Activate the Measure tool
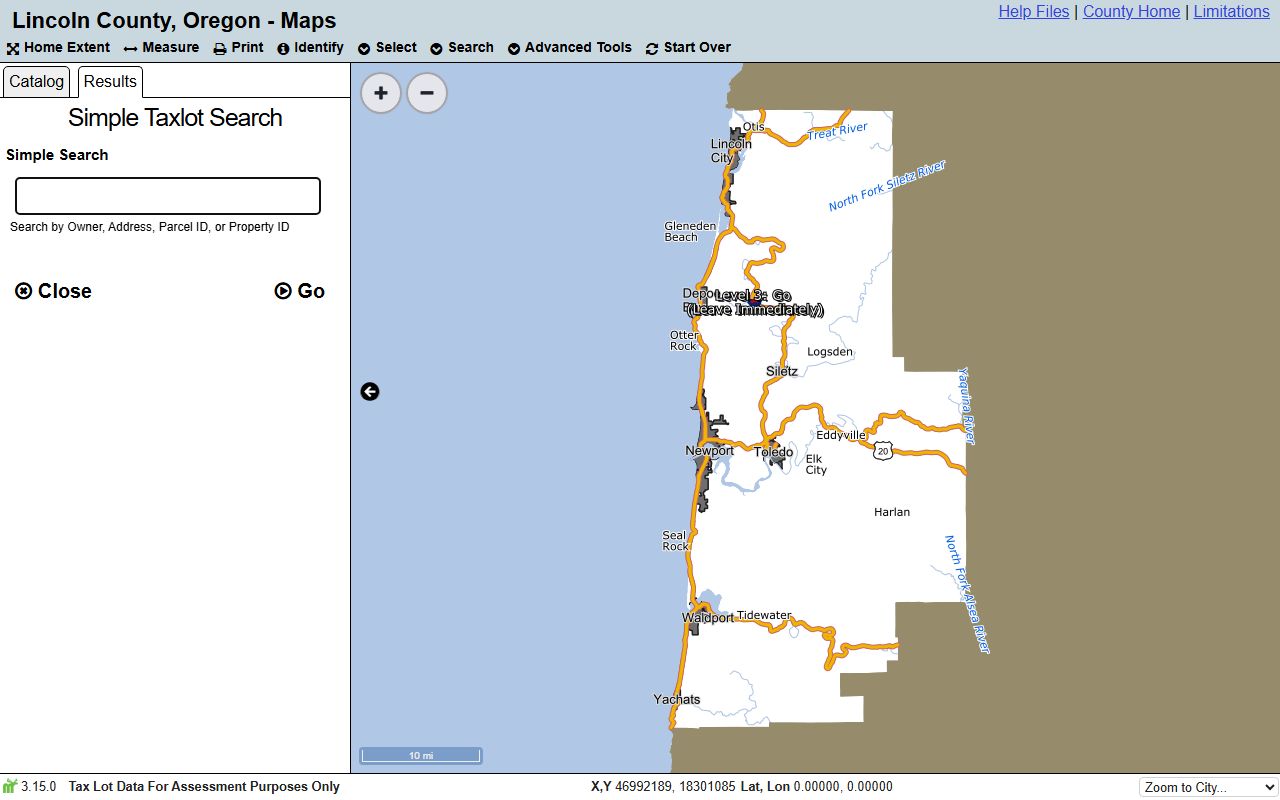 pos(161,48)
